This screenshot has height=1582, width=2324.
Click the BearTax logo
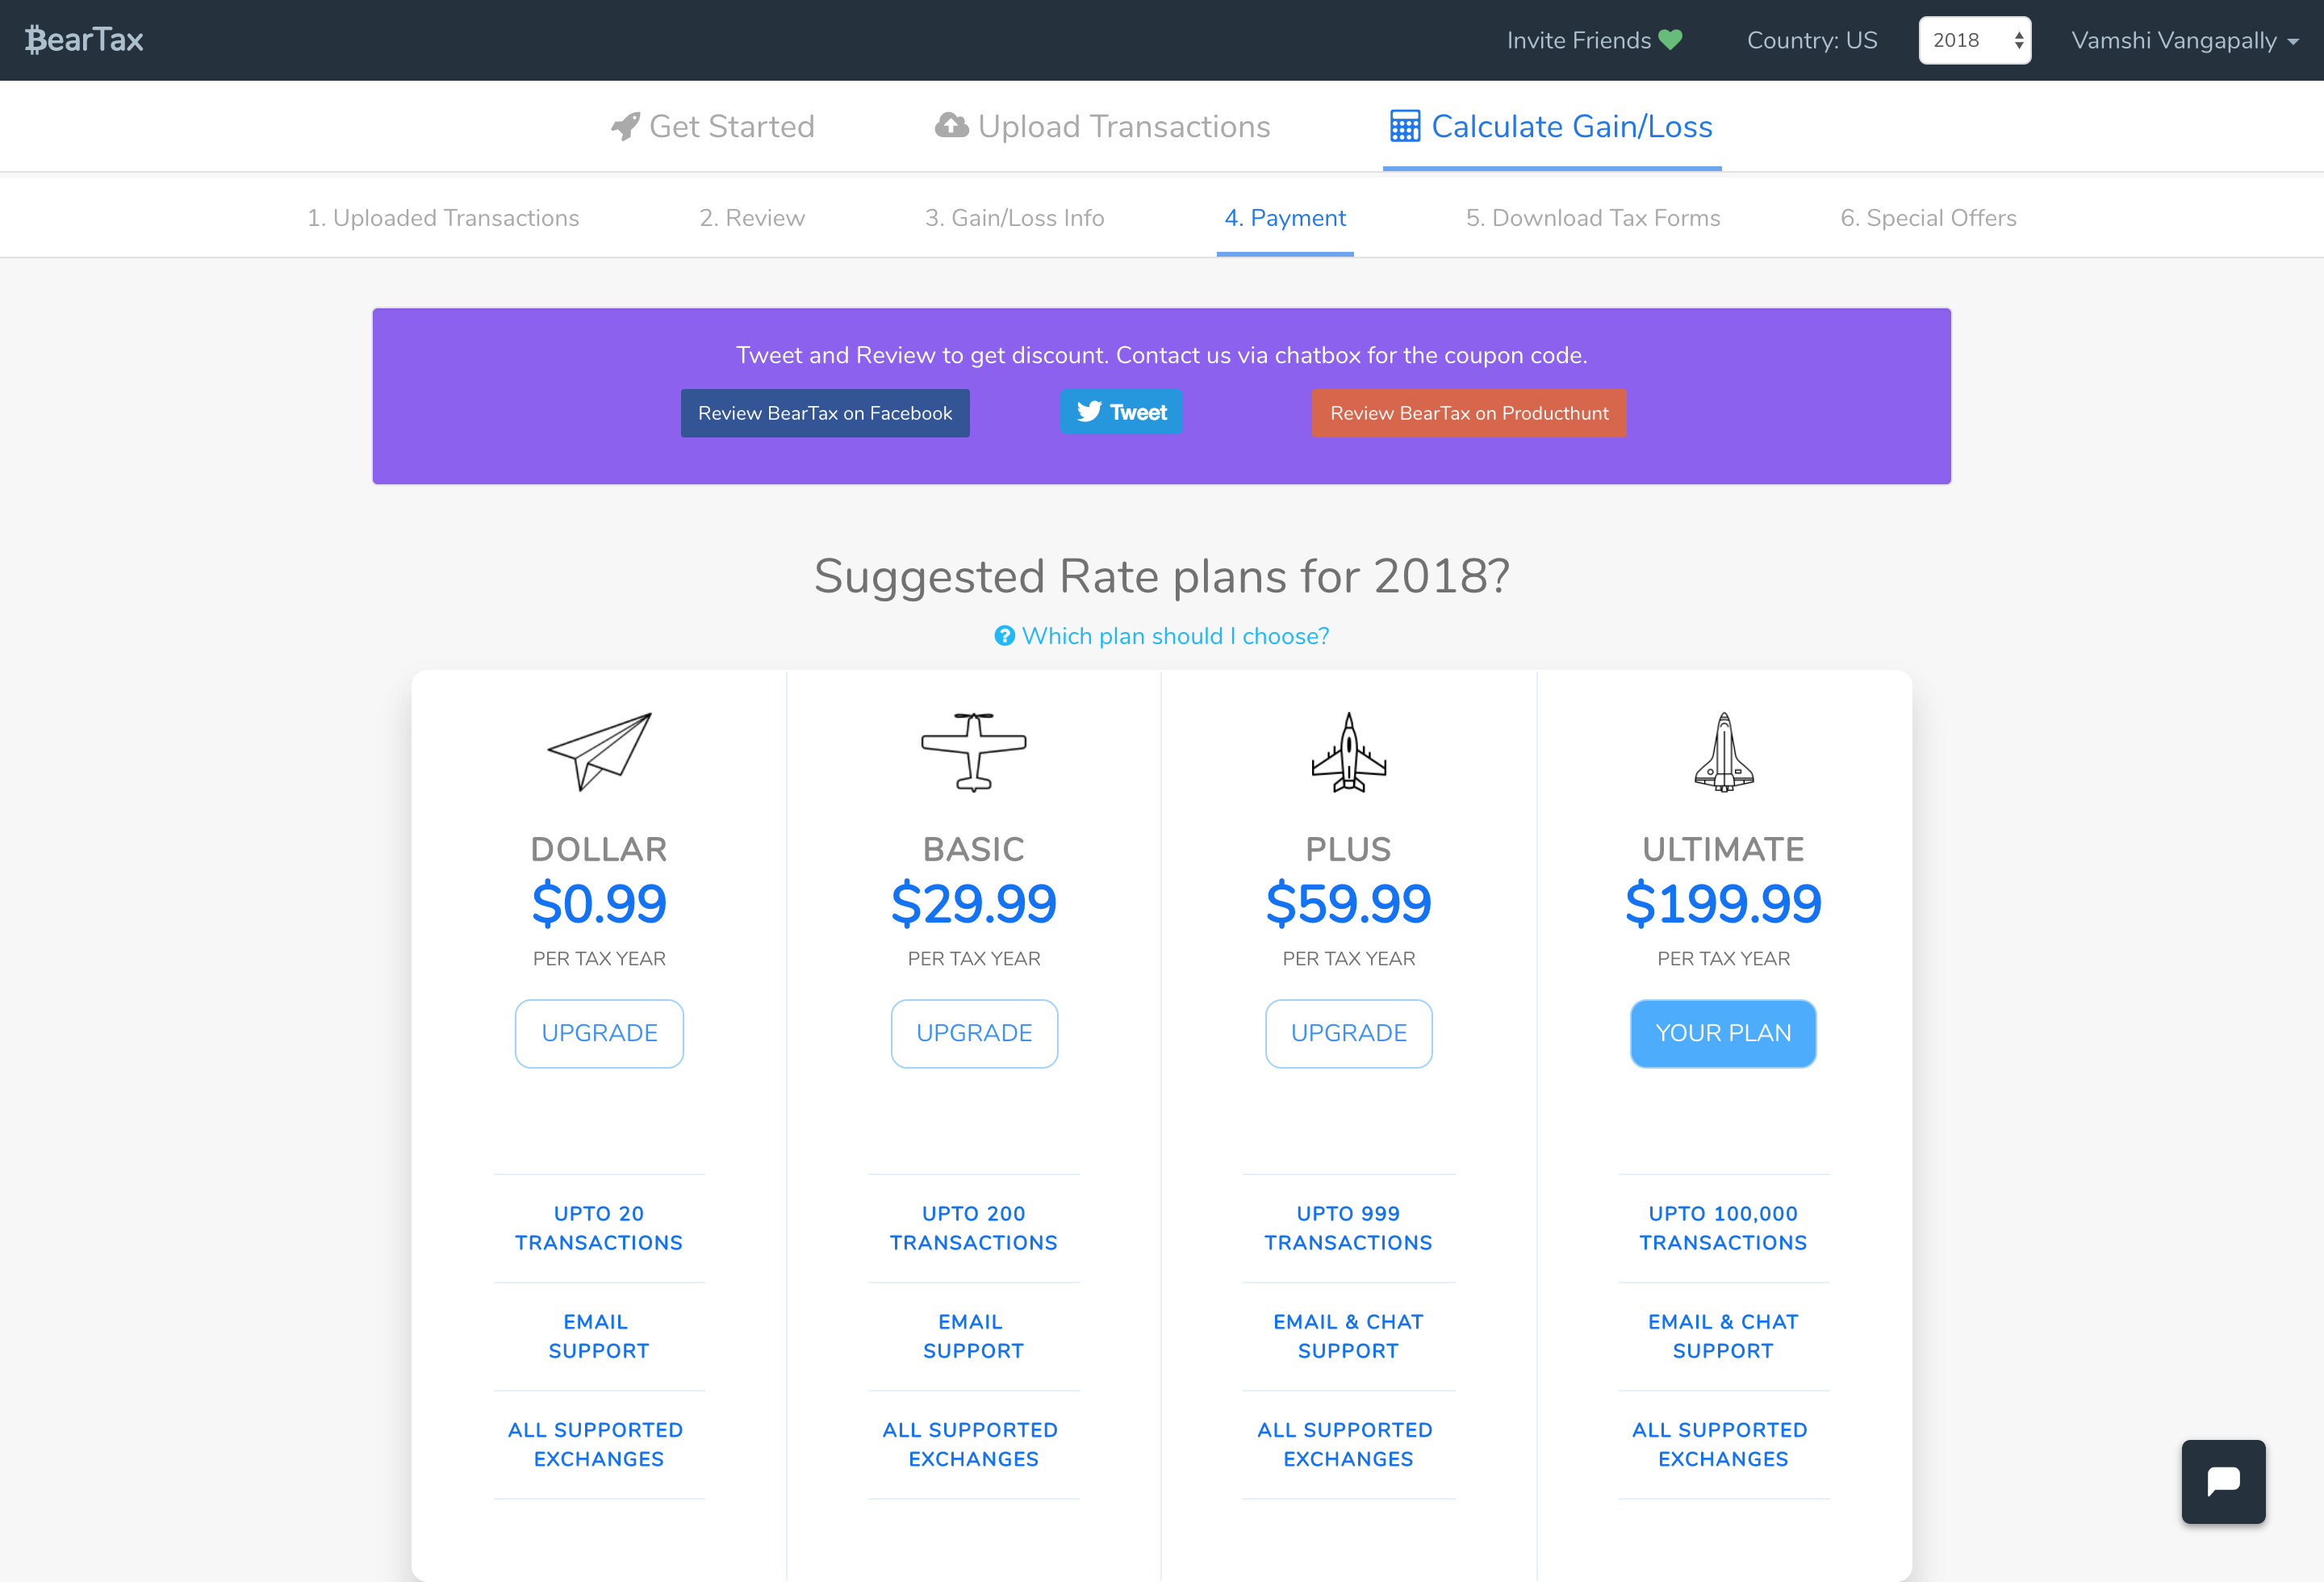click(x=84, y=40)
